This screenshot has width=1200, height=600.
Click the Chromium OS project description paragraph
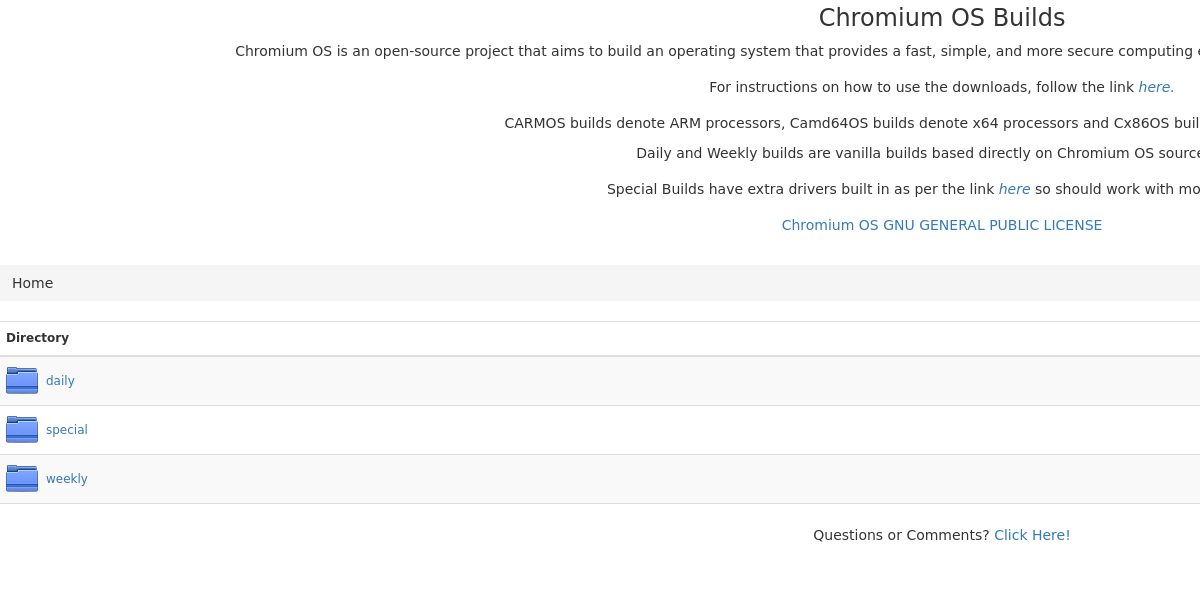717,51
